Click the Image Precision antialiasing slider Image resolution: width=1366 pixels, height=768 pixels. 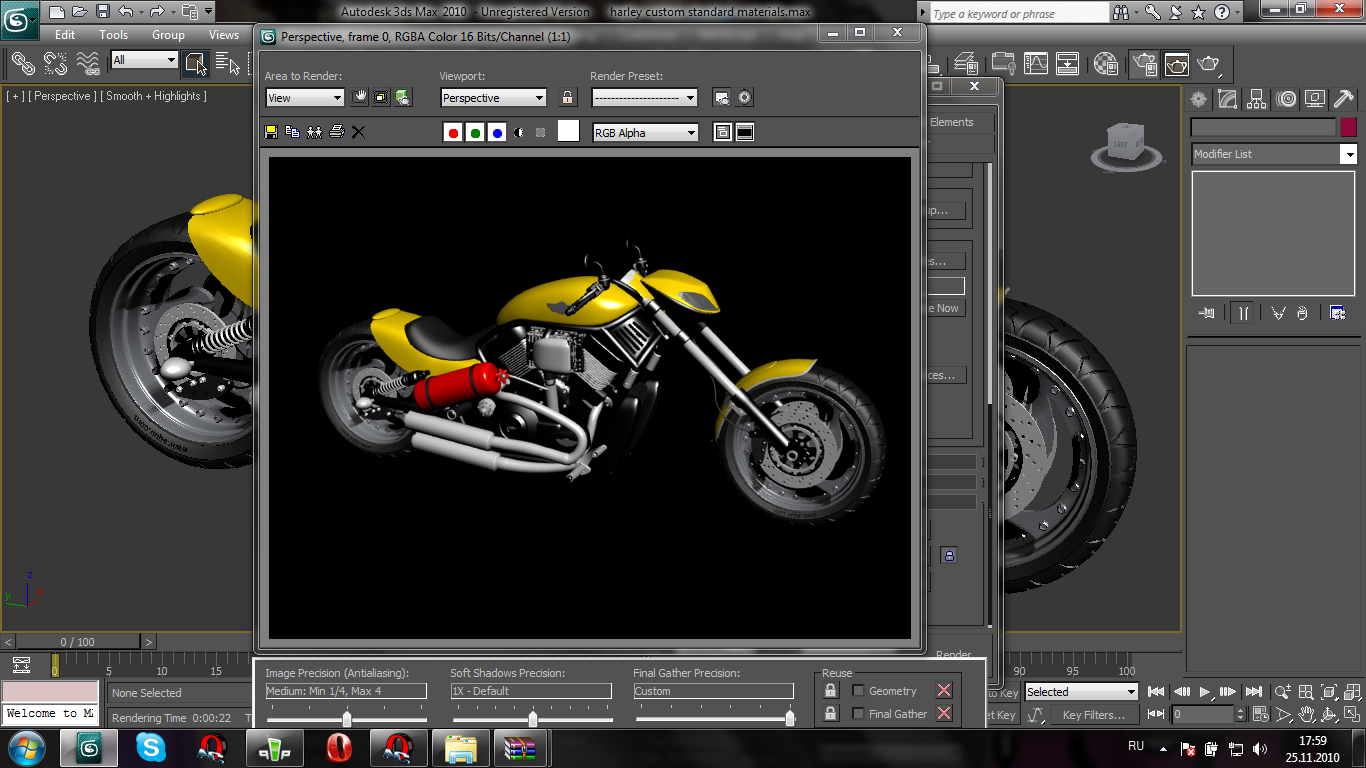347,719
